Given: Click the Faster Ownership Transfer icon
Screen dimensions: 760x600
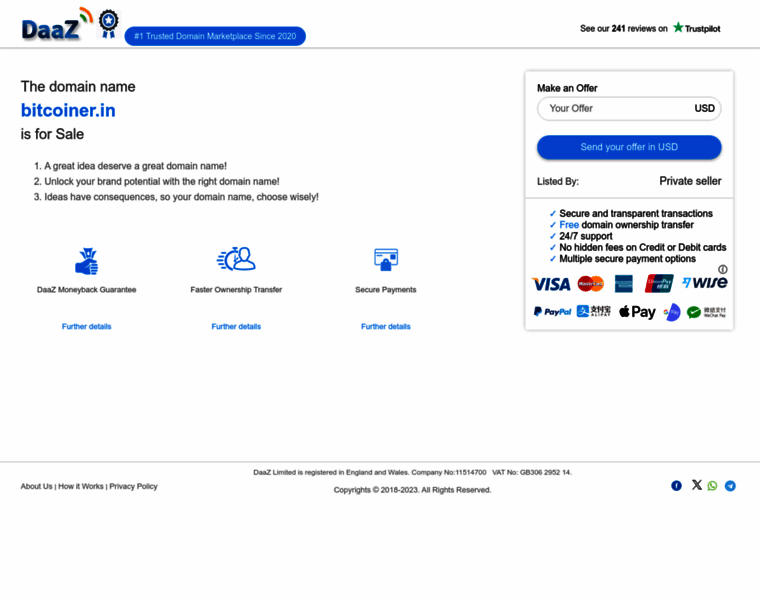Looking at the screenshot, I should [x=236, y=260].
